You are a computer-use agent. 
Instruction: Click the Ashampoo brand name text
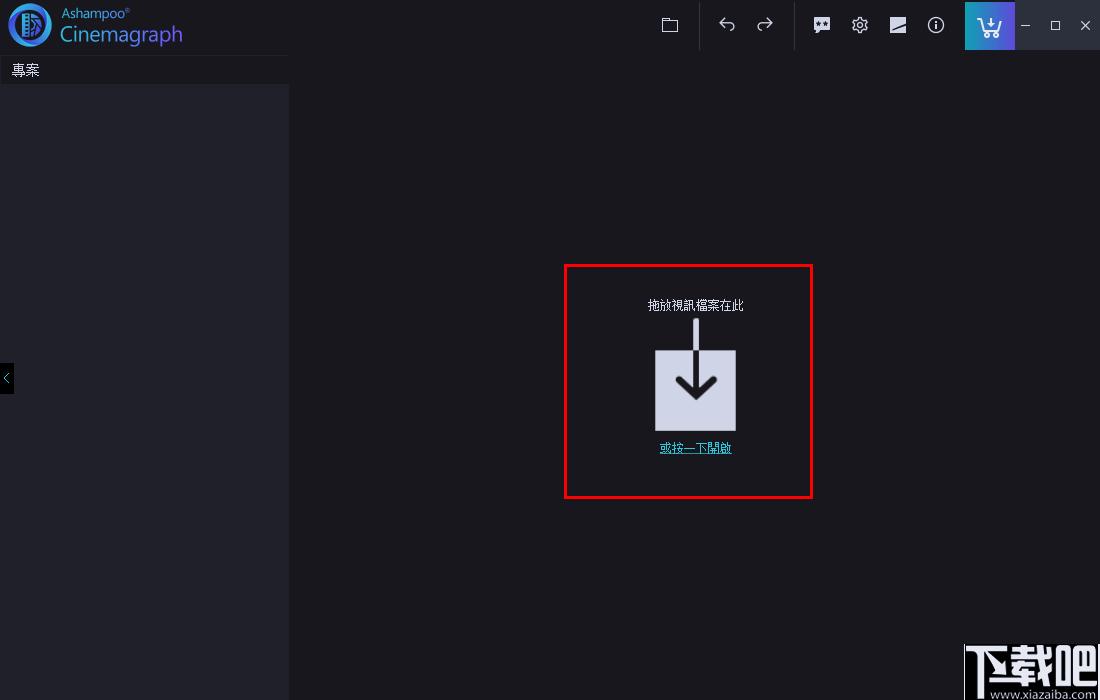[x=95, y=13]
